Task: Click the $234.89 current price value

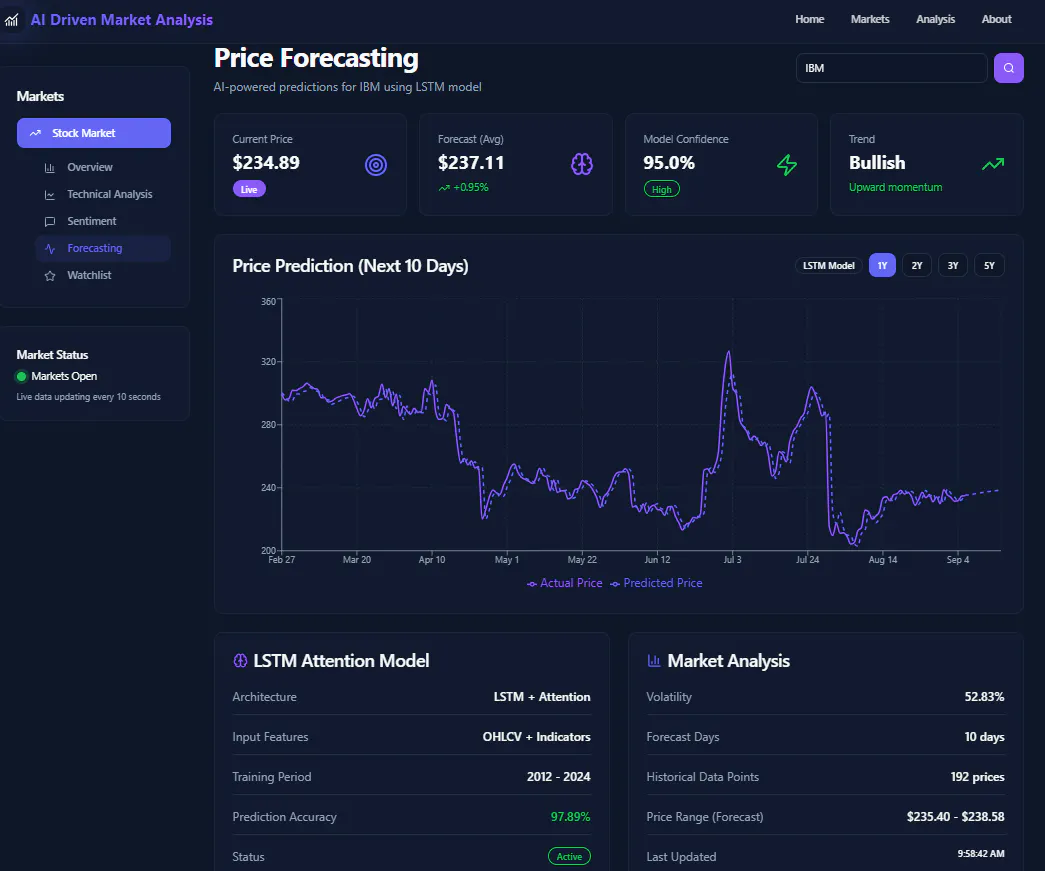Action: [x=266, y=163]
